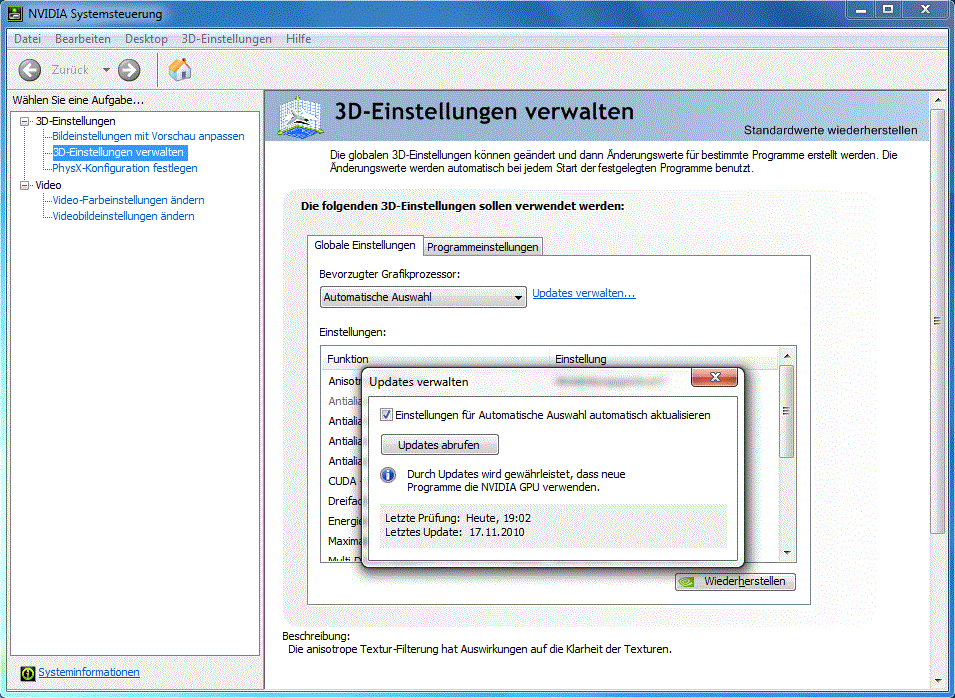The width and height of the screenshot is (955, 698).
Task: Click the forward navigation arrow icon
Action: click(129, 70)
